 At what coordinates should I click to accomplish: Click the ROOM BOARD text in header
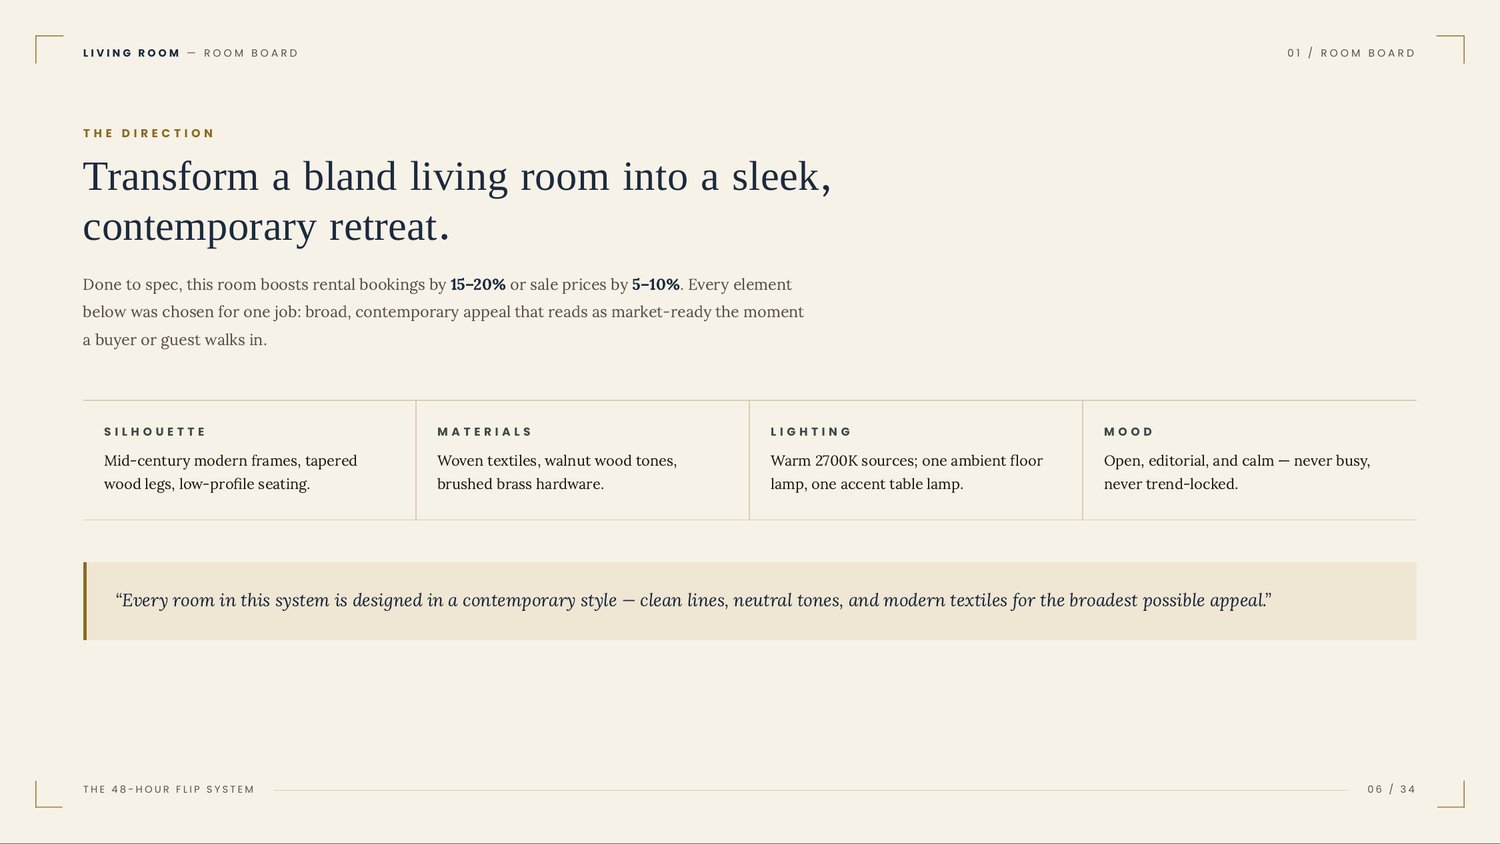coord(251,53)
